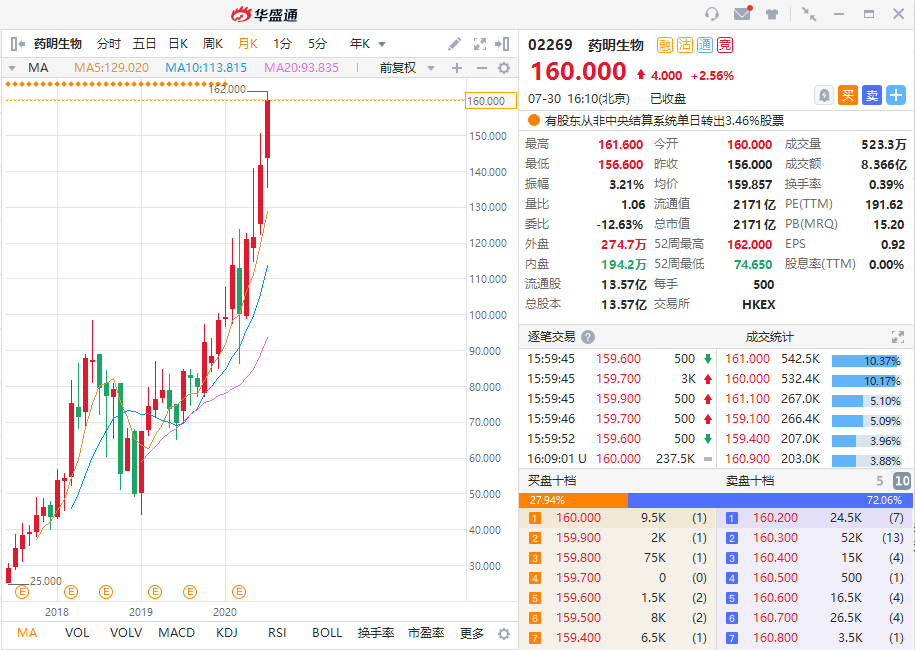Switch to 日K chart
This screenshot has width=915, height=650.
pos(178,44)
